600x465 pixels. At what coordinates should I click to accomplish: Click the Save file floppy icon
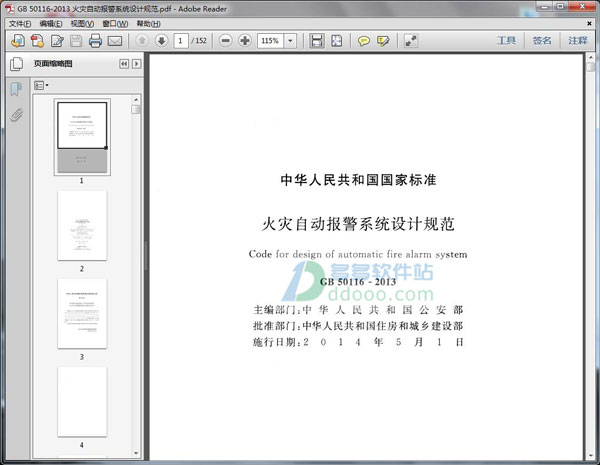[76, 41]
